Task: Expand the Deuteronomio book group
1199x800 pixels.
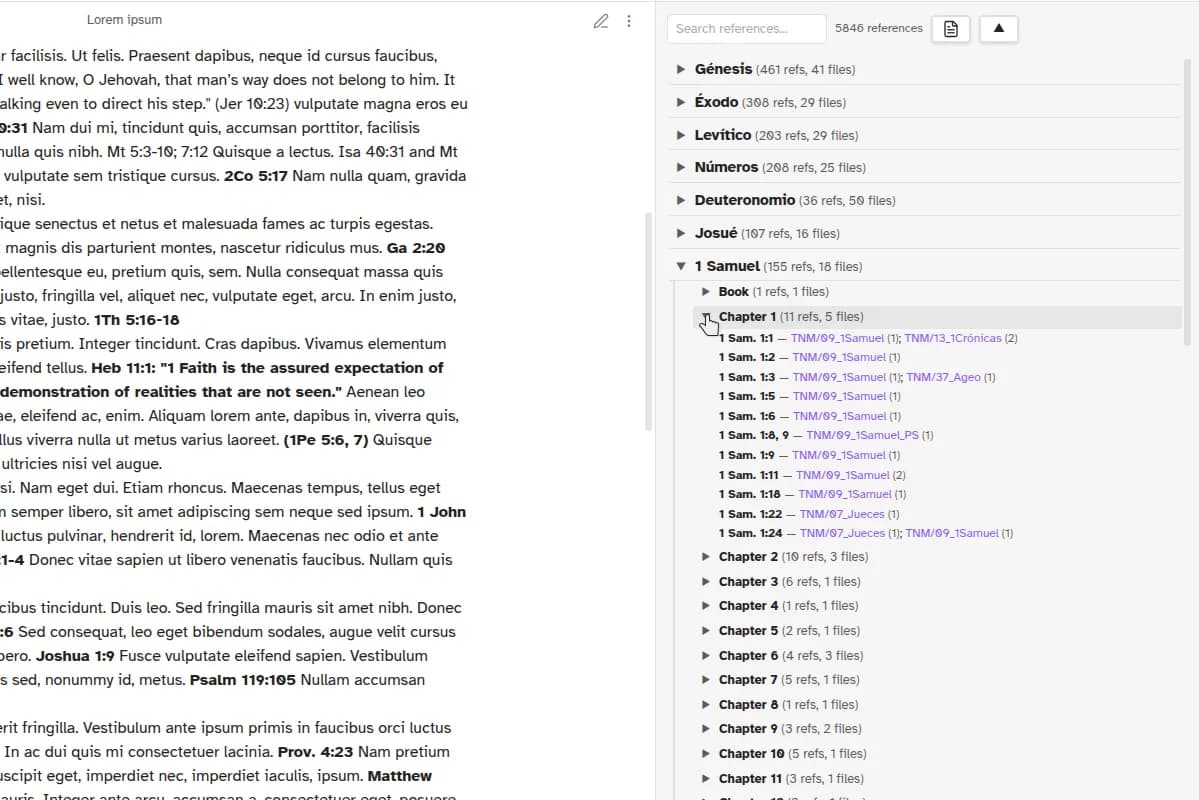Action: [681, 200]
